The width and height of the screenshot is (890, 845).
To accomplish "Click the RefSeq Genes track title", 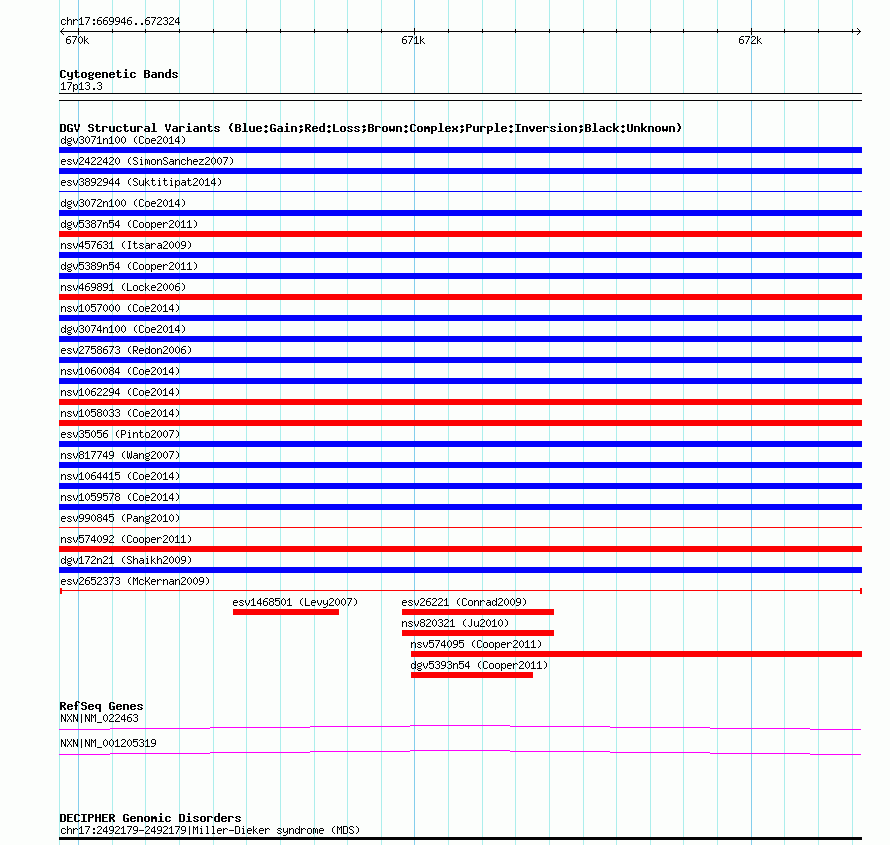I will (101, 706).
